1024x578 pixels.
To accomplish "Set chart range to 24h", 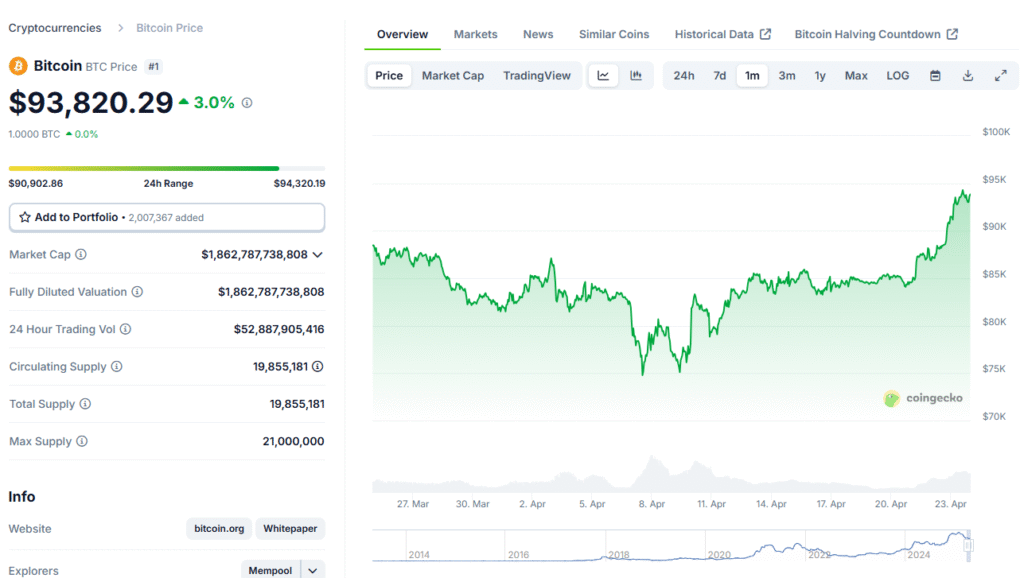I will 684,76.
